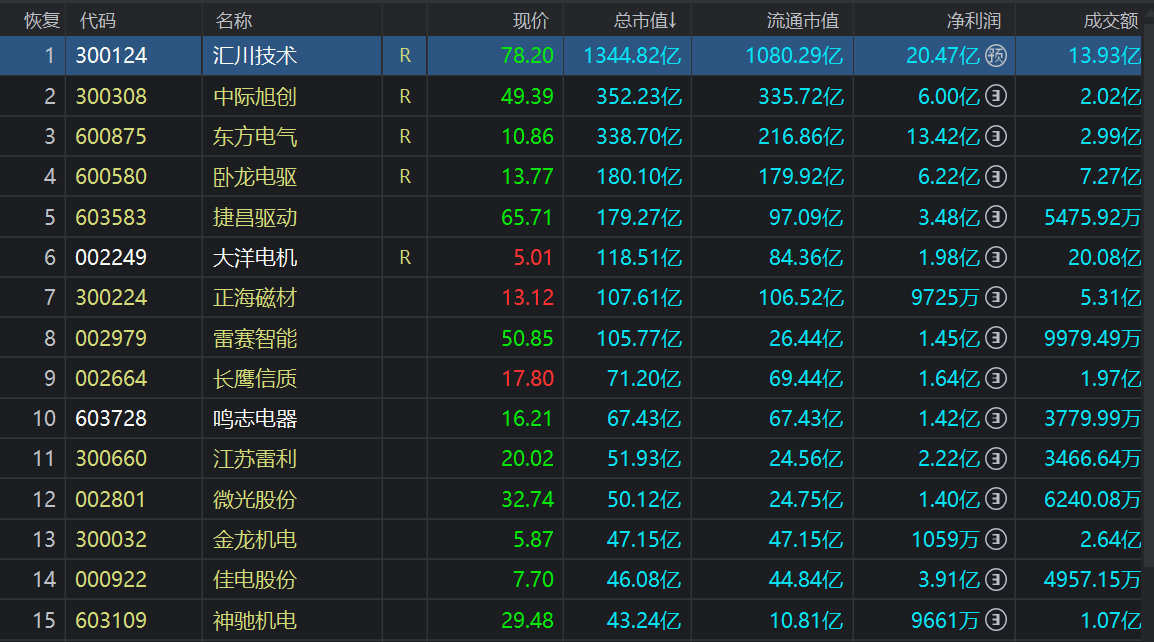Select stock code 300660

coord(111,459)
